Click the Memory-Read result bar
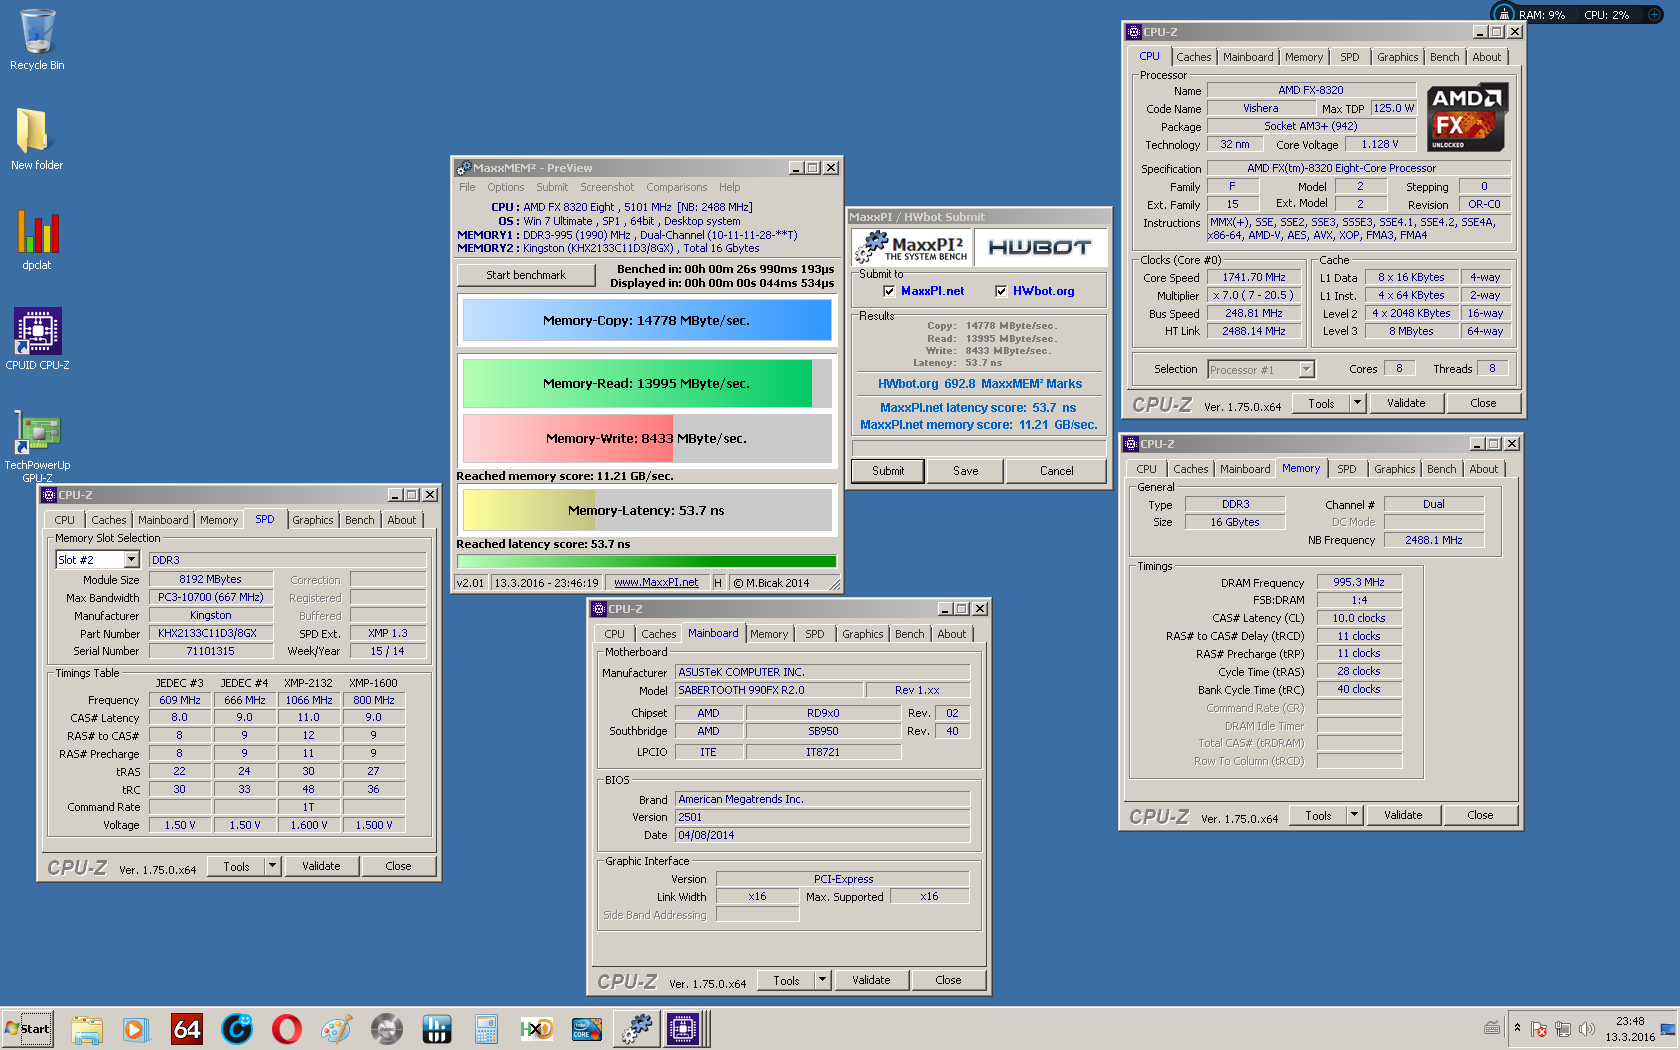1680x1050 pixels. click(x=646, y=384)
